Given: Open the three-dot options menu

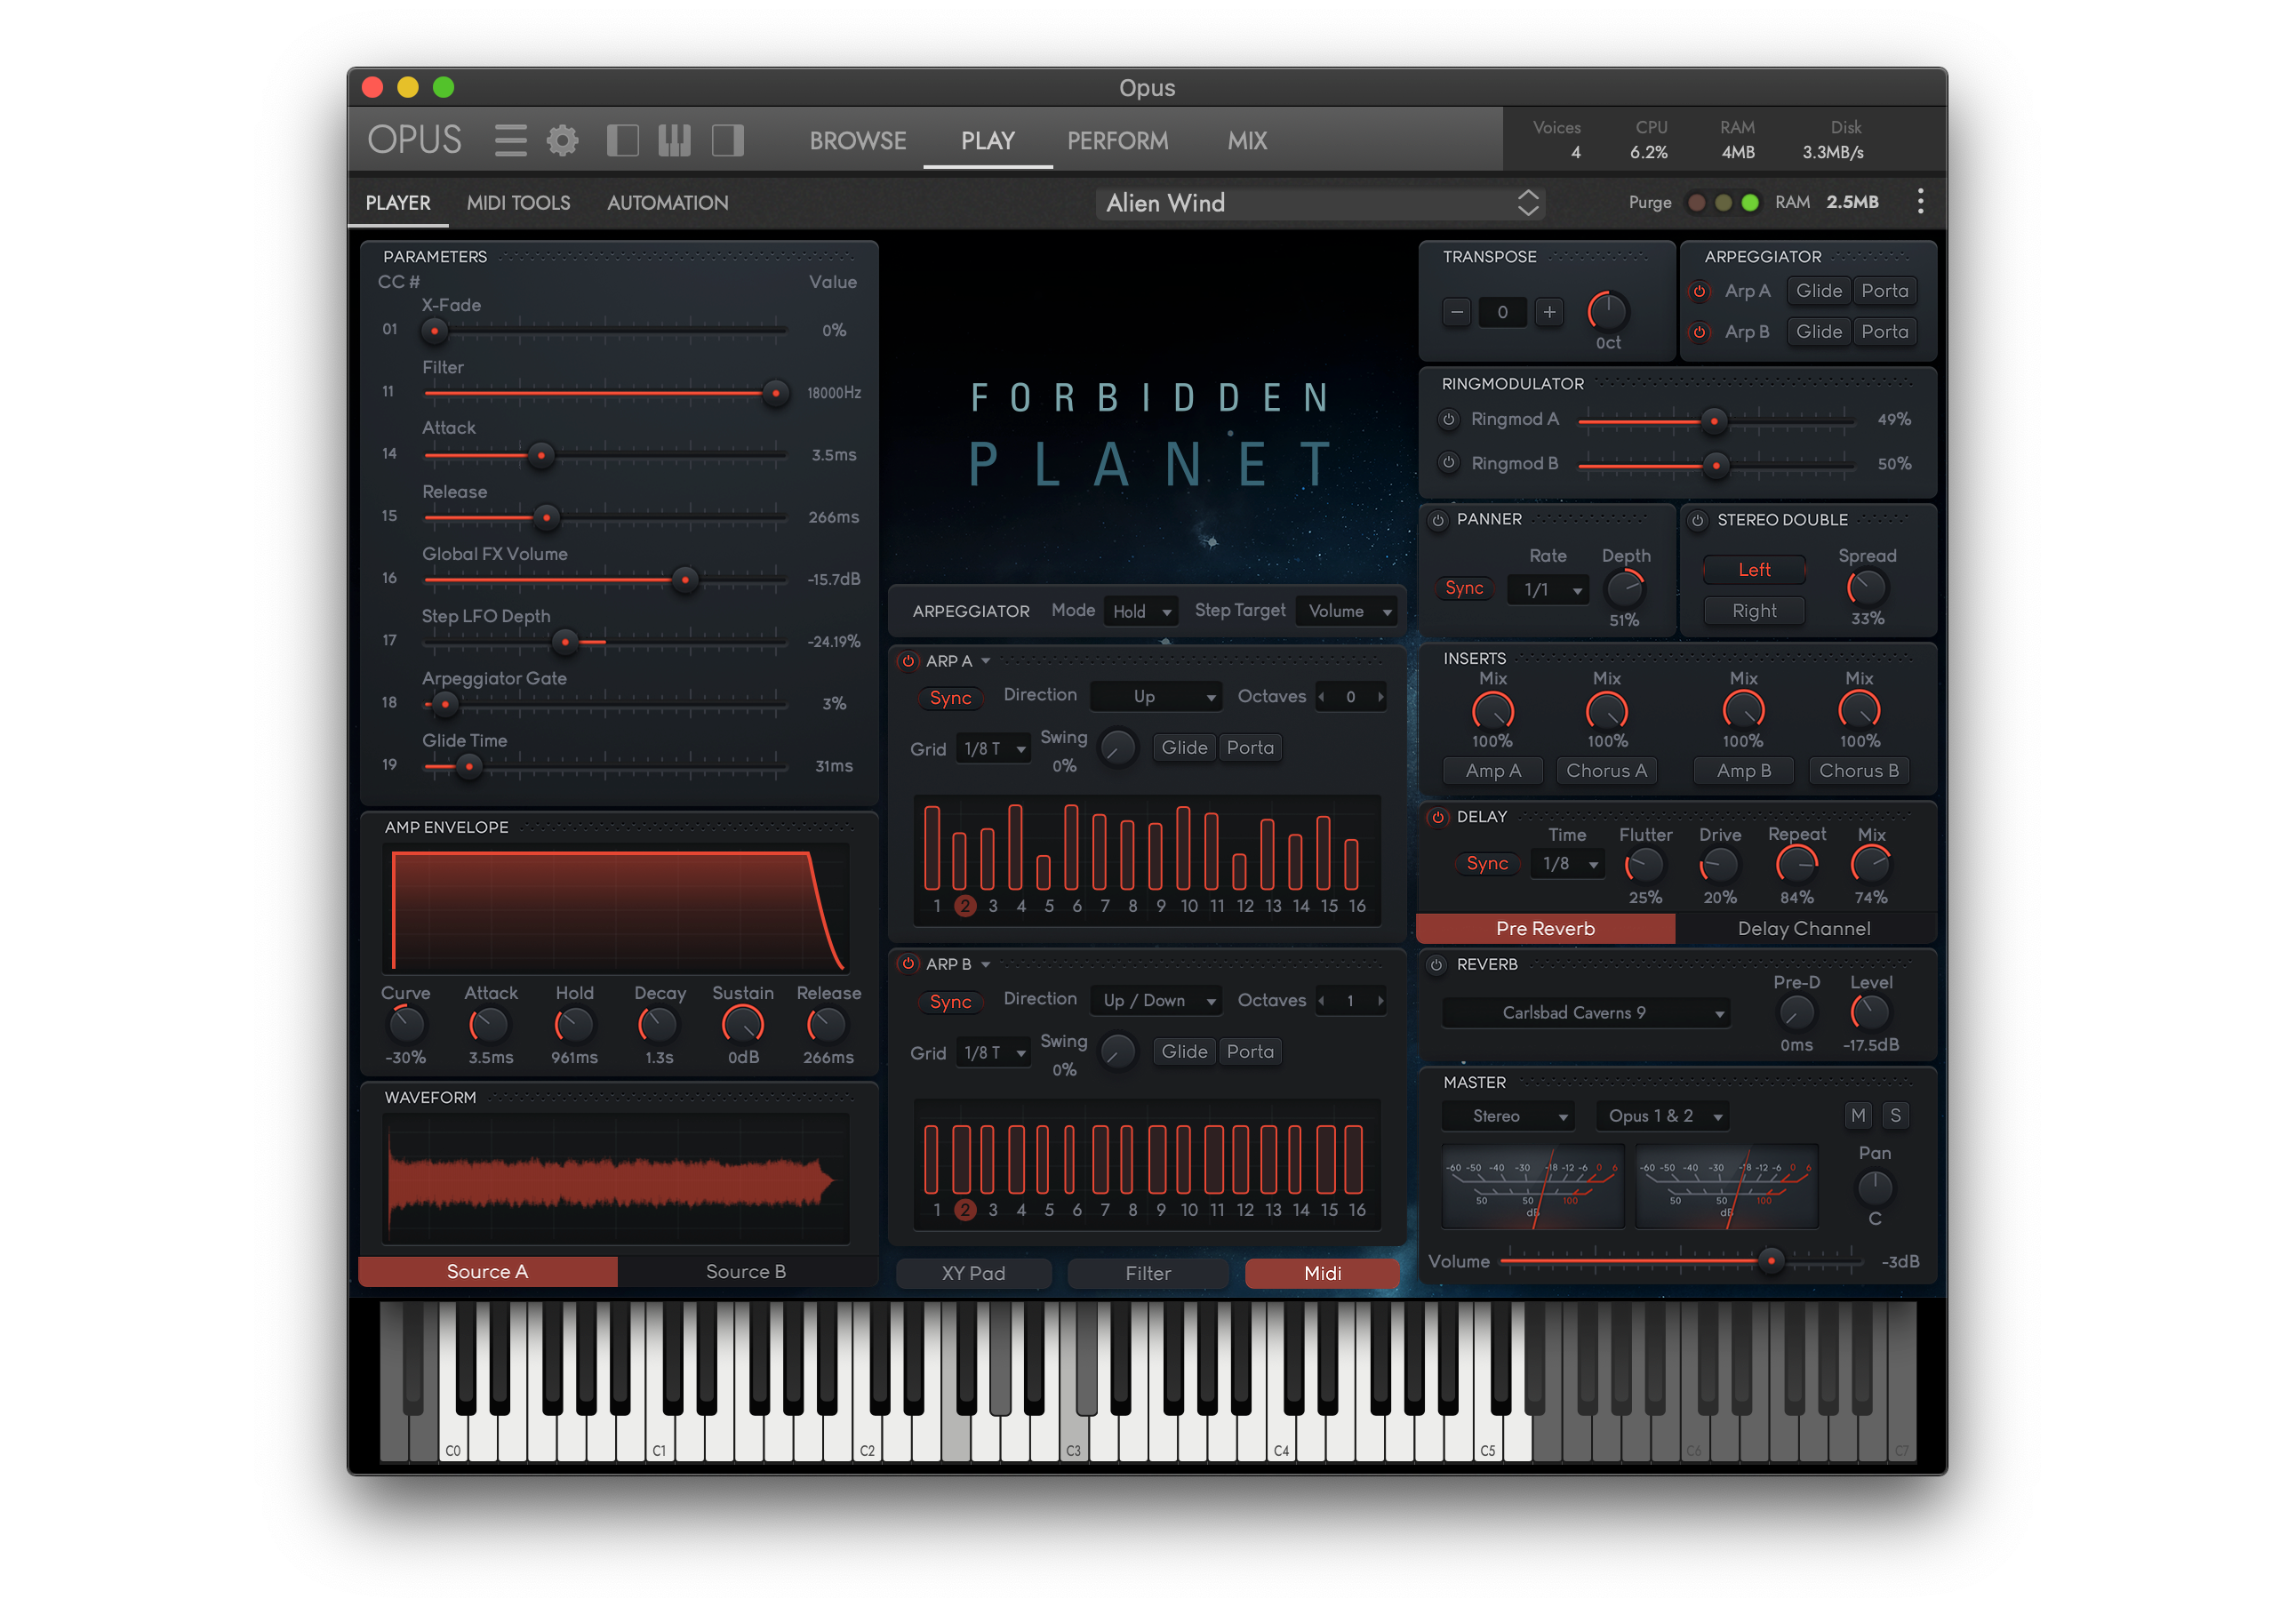Looking at the screenshot, I should point(1920,202).
